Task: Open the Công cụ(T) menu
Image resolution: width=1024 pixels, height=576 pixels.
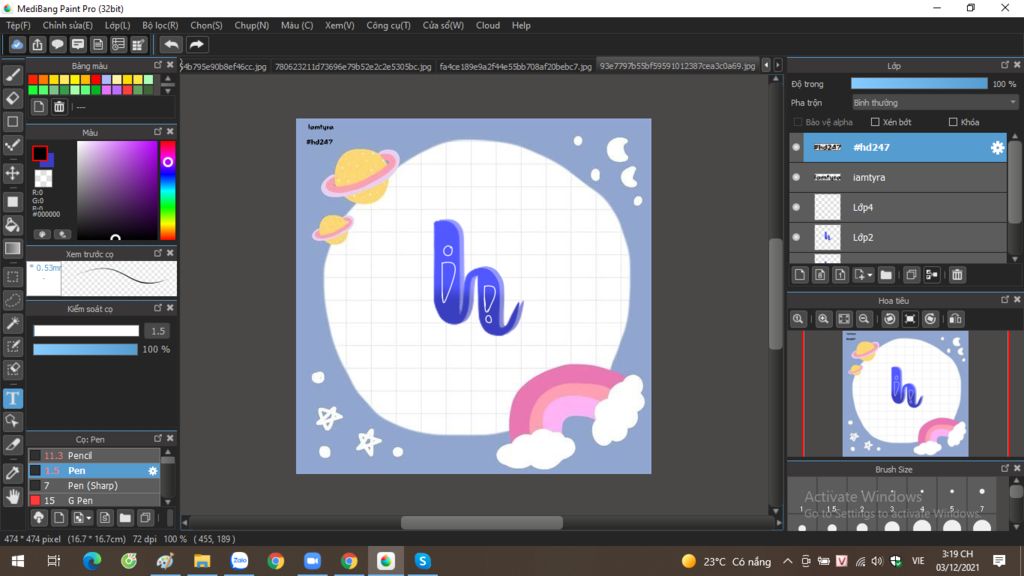Action: [389, 25]
